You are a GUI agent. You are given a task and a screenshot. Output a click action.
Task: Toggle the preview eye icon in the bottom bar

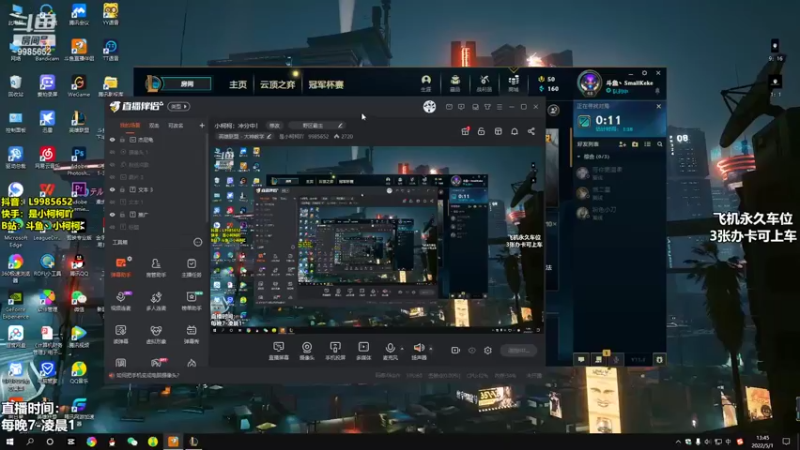coord(472,351)
